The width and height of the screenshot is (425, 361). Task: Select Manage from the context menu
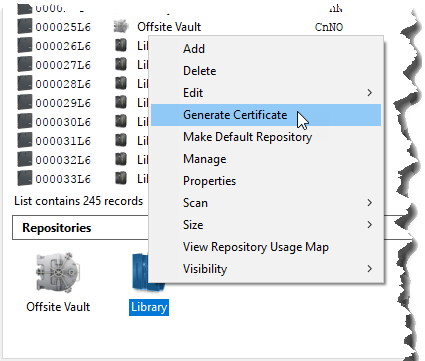click(x=266, y=159)
